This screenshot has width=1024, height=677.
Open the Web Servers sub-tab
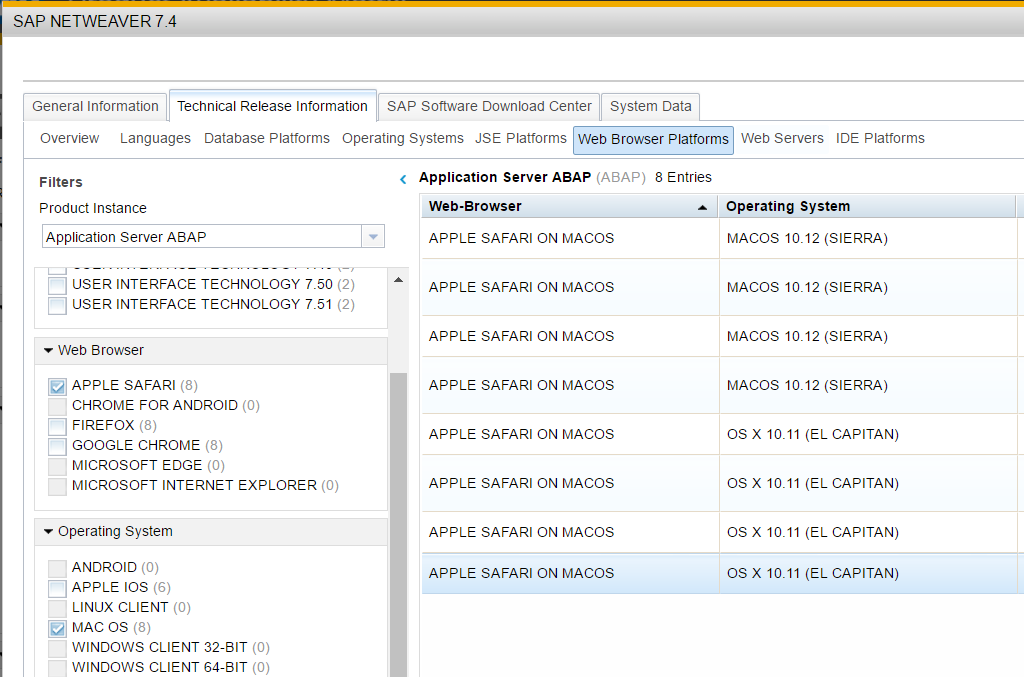[782, 138]
